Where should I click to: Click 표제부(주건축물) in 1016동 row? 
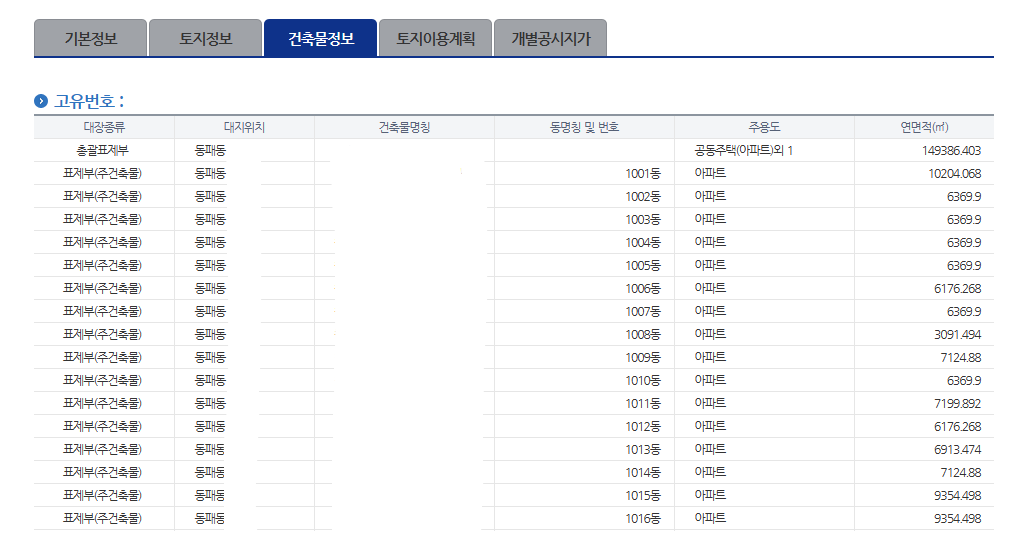coord(102,518)
